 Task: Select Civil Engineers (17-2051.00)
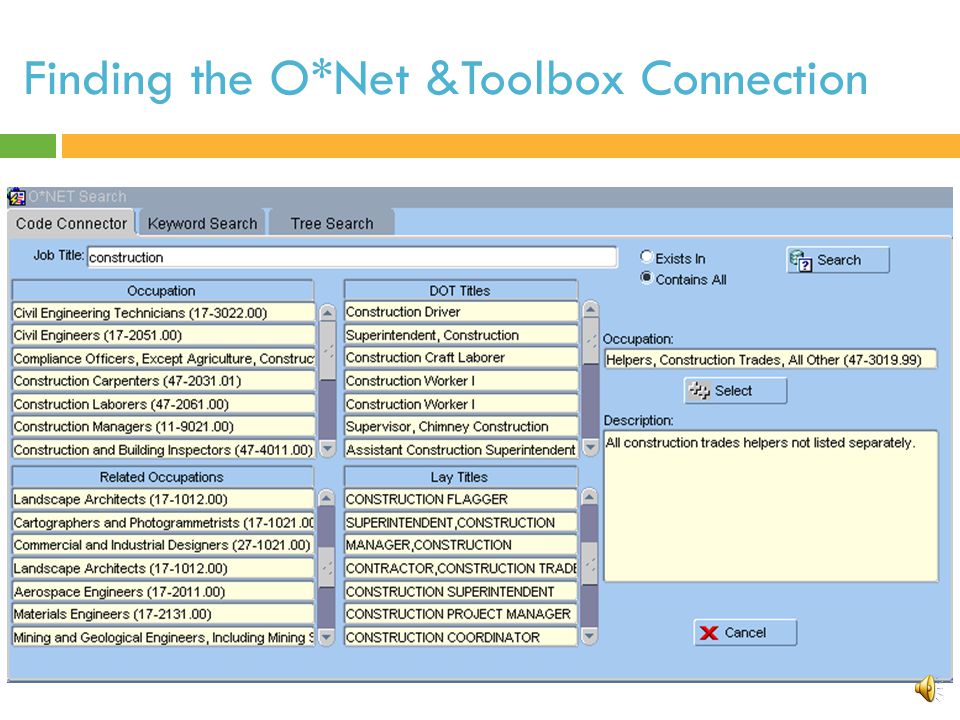(x=163, y=336)
